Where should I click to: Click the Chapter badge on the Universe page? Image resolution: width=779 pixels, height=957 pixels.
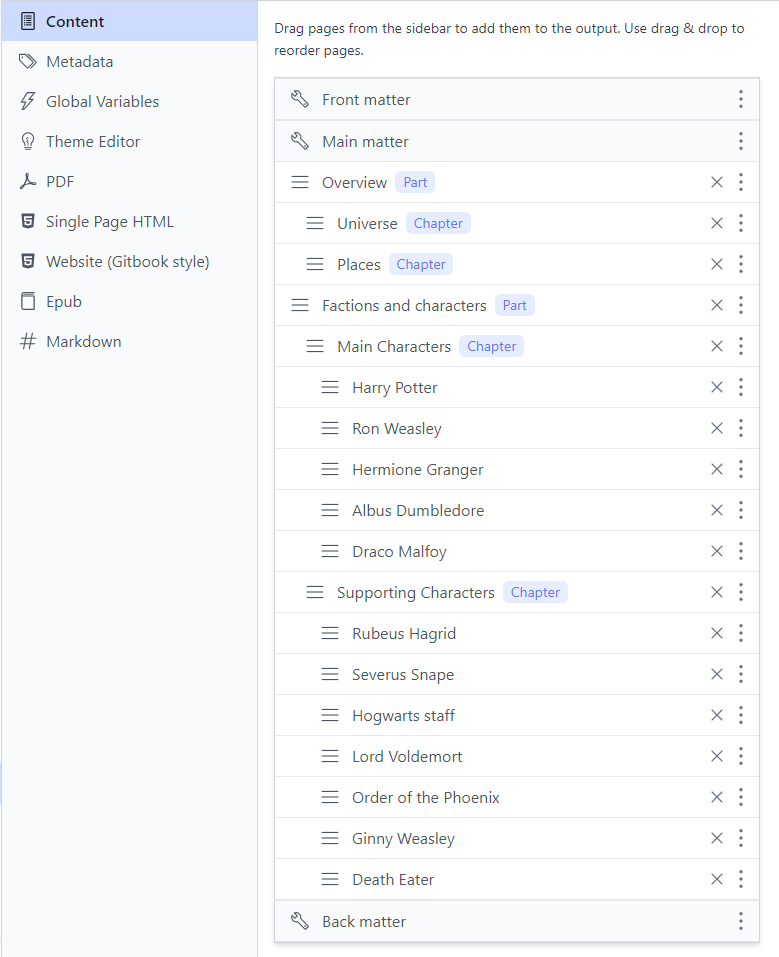438,223
